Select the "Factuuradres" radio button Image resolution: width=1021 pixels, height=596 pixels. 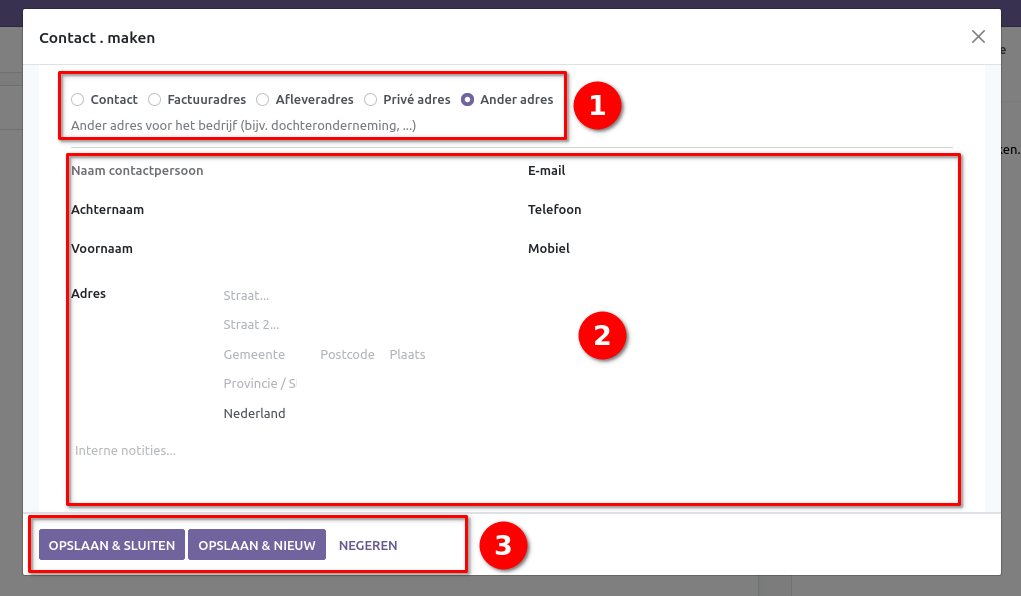pyautogui.click(x=154, y=99)
